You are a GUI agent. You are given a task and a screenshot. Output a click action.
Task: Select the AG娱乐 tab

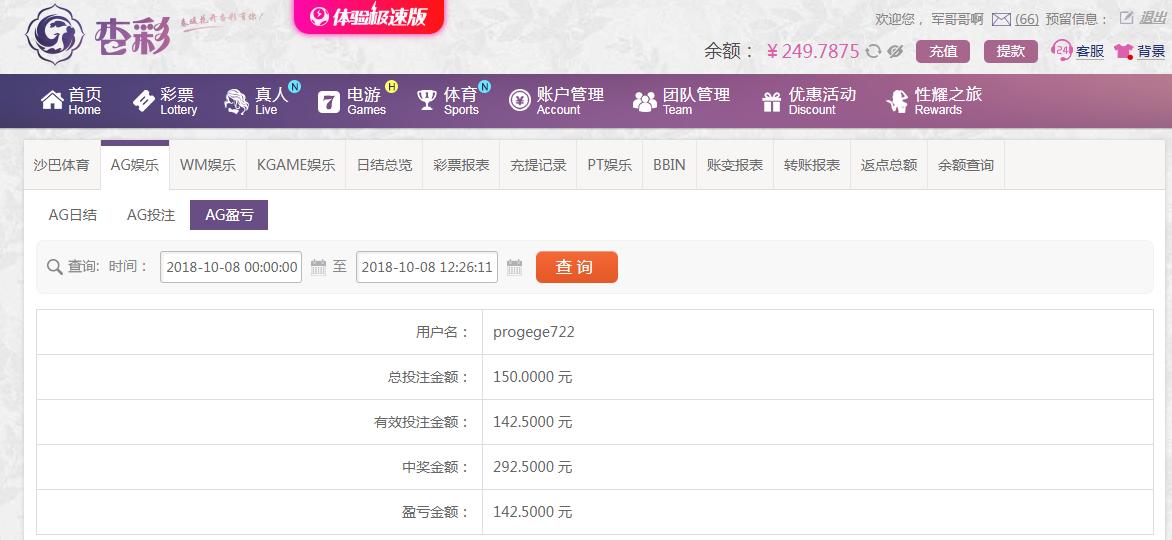[x=135, y=165]
